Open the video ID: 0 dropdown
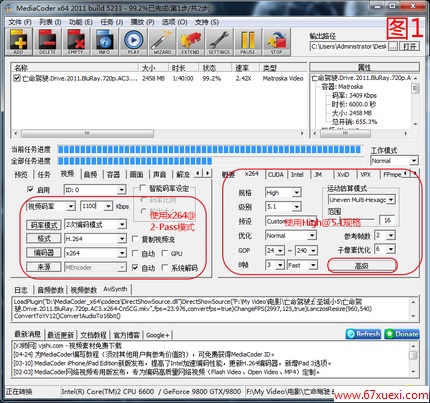430x403 pixels. click(x=95, y=190)
